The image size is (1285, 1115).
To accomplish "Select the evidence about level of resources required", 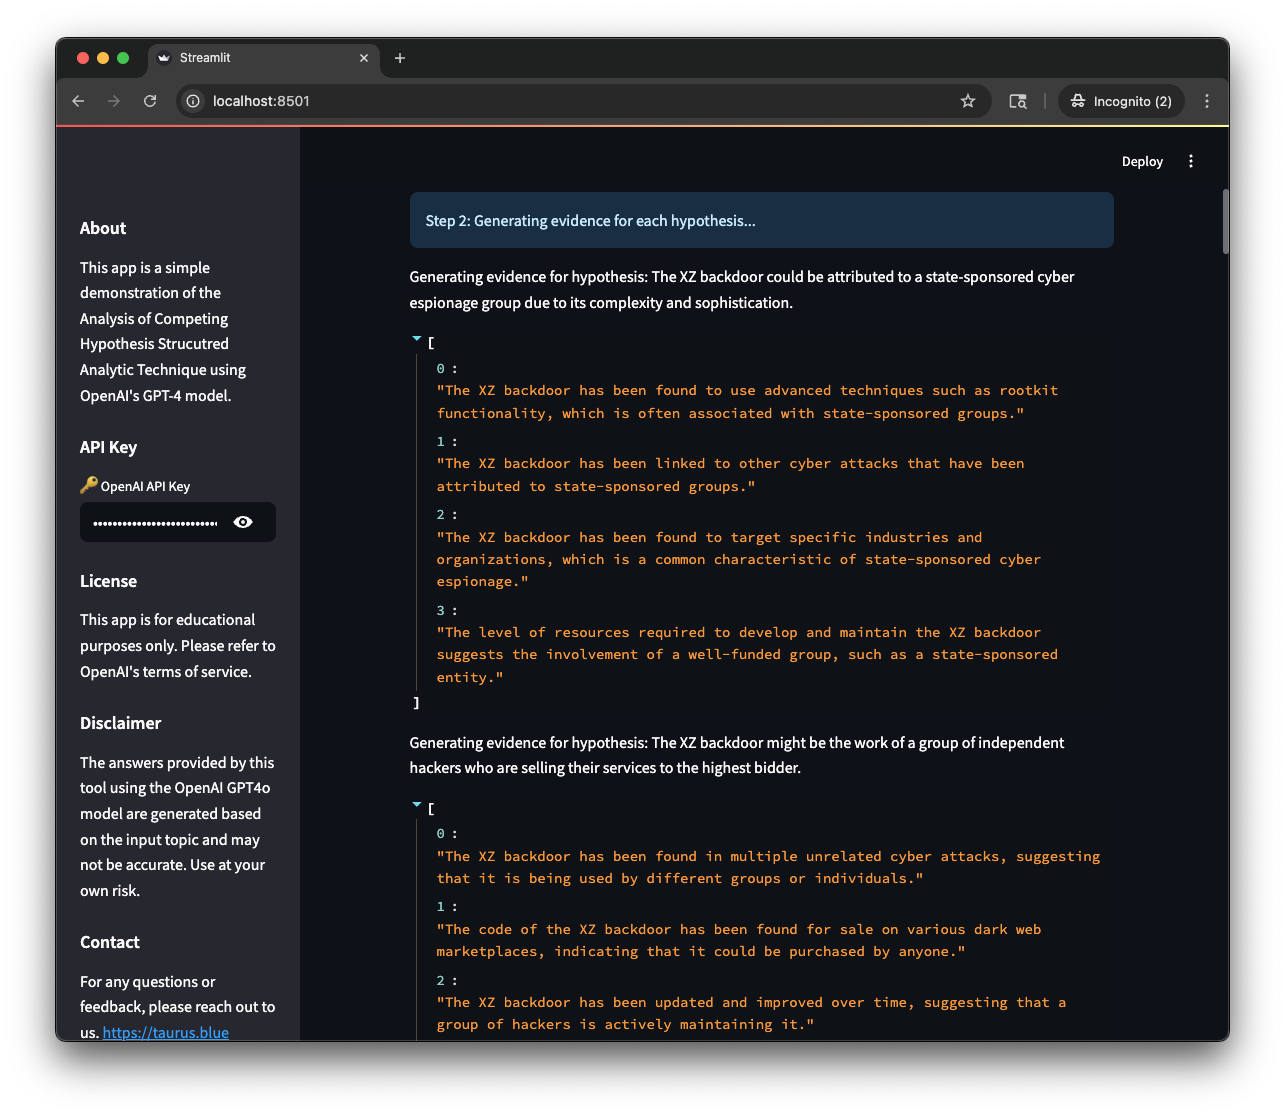I will tap(747, 654).
